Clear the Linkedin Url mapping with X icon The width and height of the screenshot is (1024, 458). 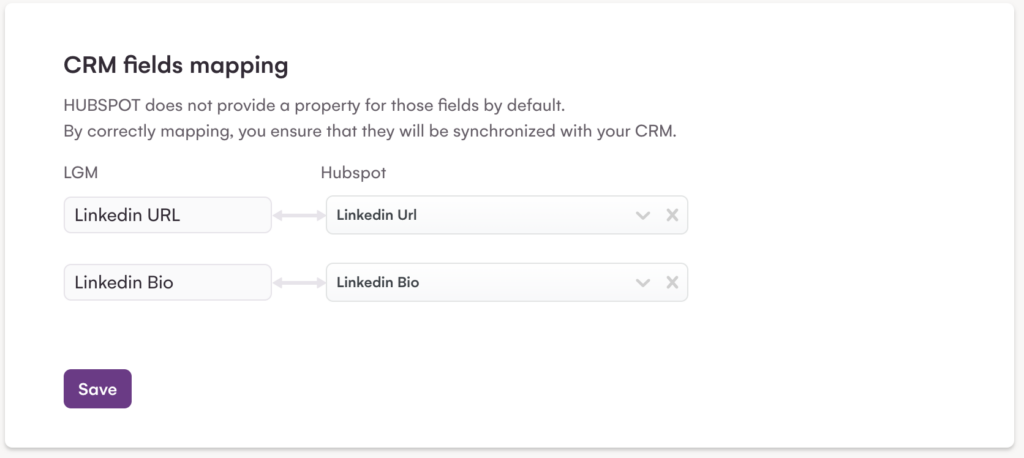pos(672,214)
